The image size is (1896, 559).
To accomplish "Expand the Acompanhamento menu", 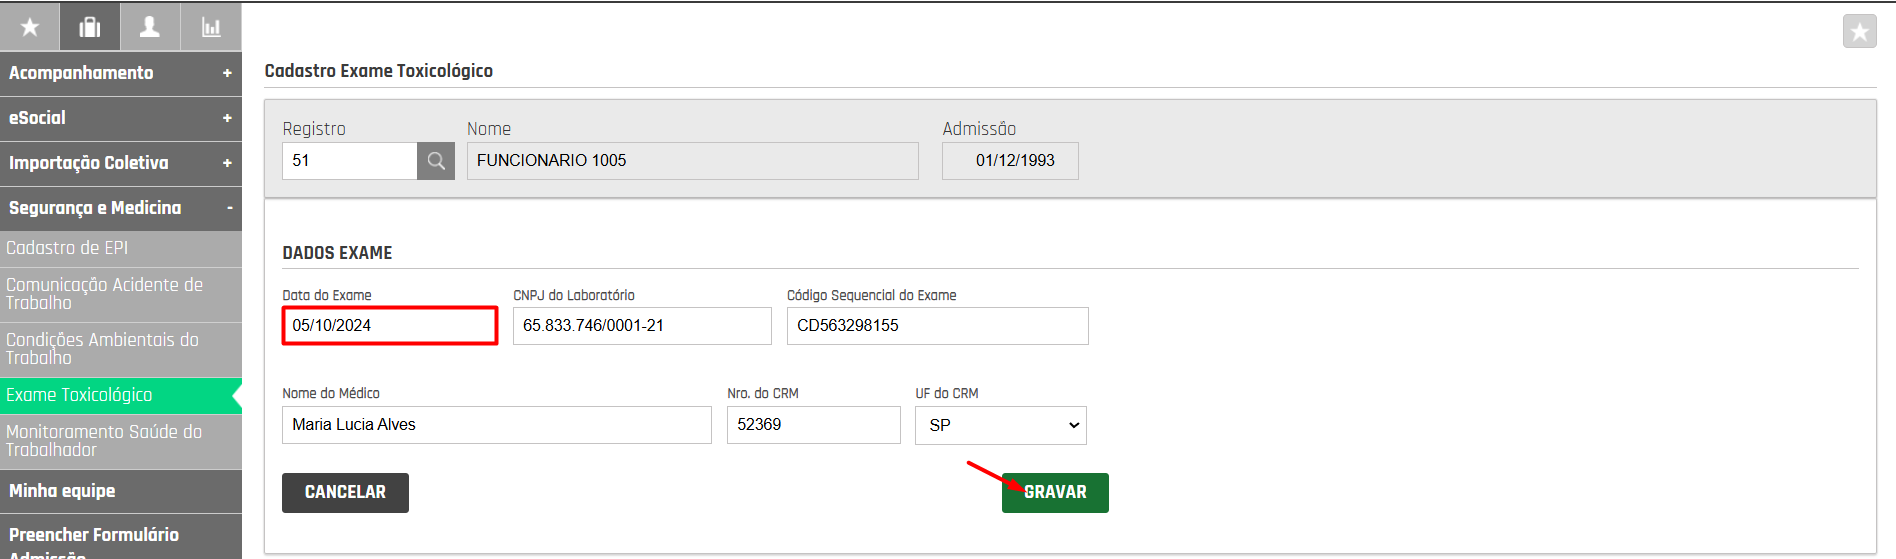I will click(x=121, y=73).
